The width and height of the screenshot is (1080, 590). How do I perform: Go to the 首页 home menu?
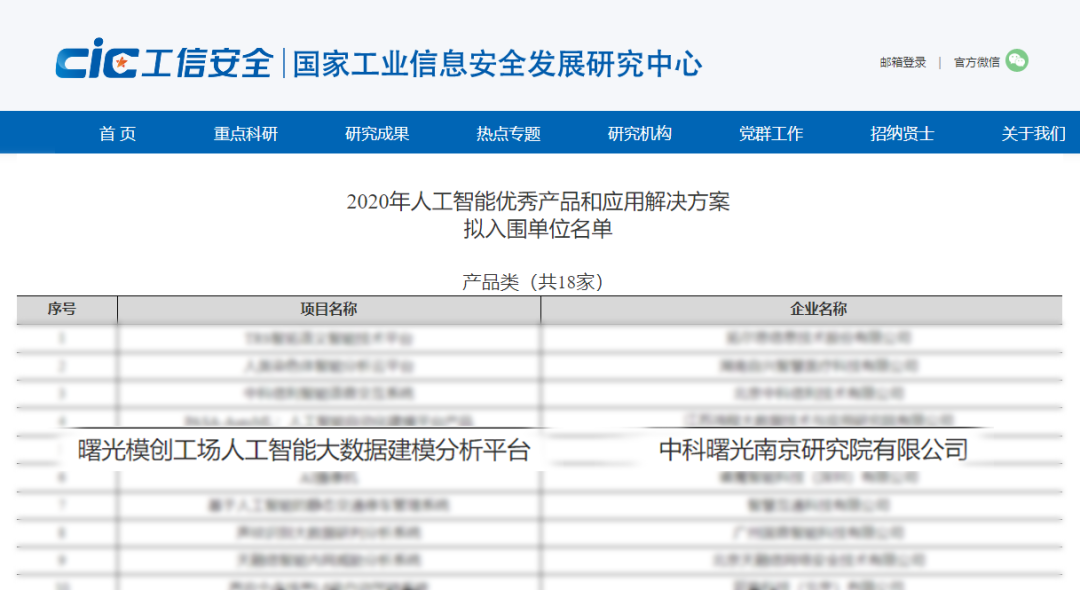point(117,134)
